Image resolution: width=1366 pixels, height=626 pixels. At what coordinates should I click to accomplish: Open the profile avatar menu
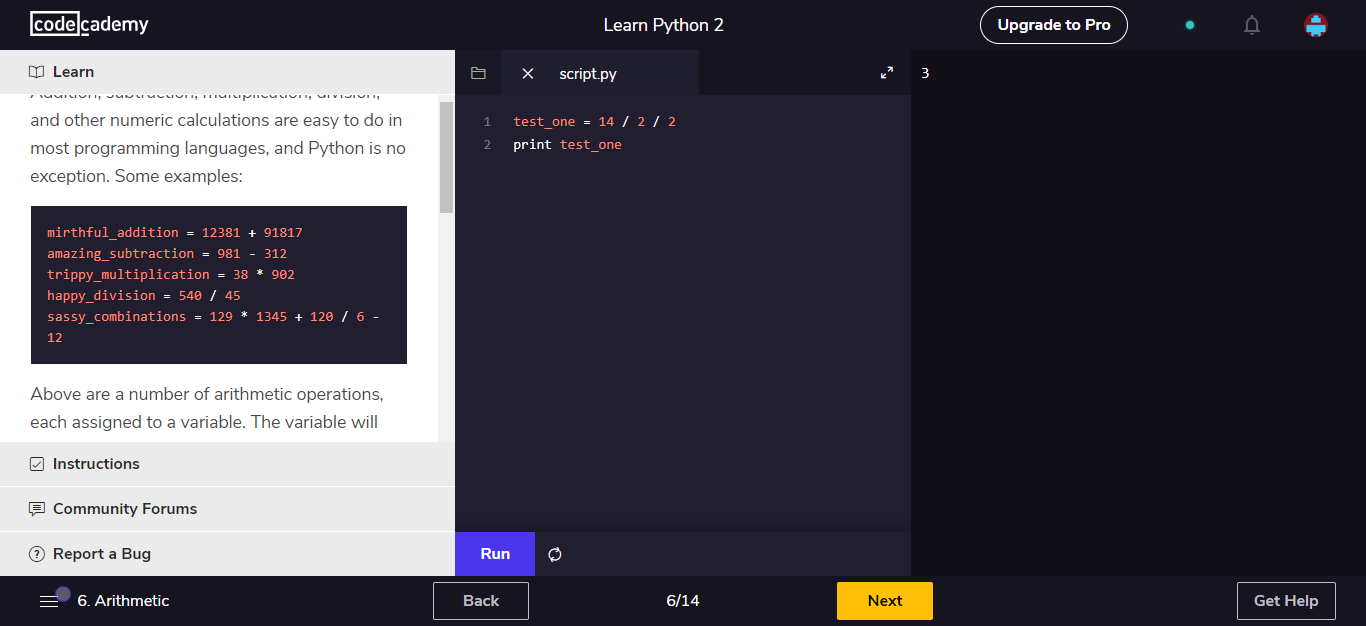1315,24
